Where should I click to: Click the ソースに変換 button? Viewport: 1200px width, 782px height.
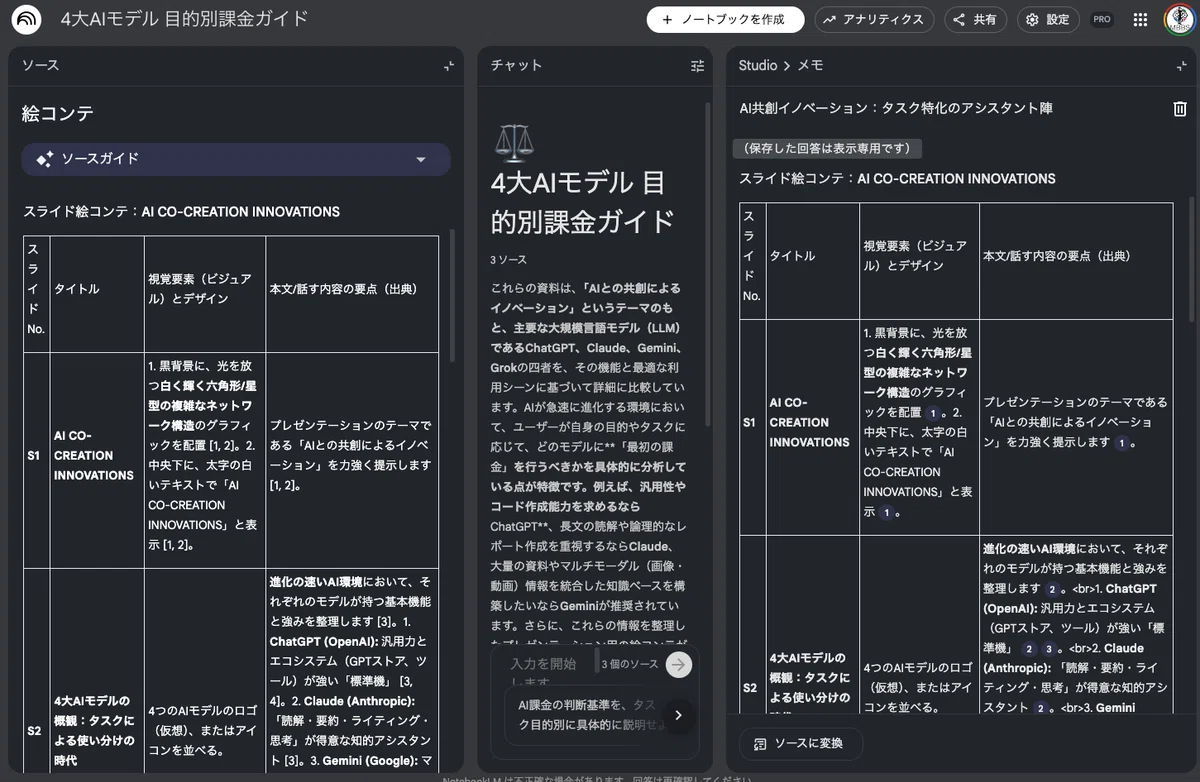click(801, 744)
